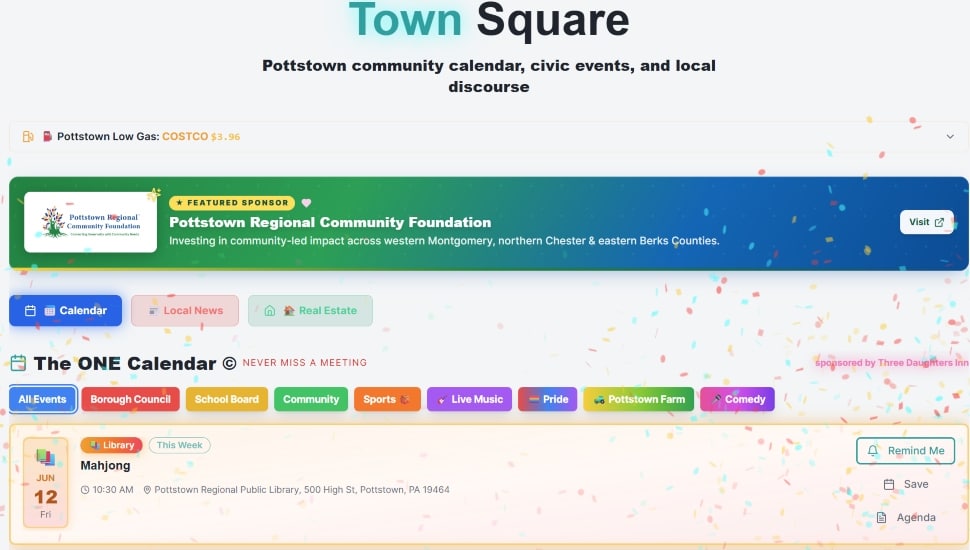970x550 pixels.
Task: Filter events by Sports
Action: click(387, 399)
